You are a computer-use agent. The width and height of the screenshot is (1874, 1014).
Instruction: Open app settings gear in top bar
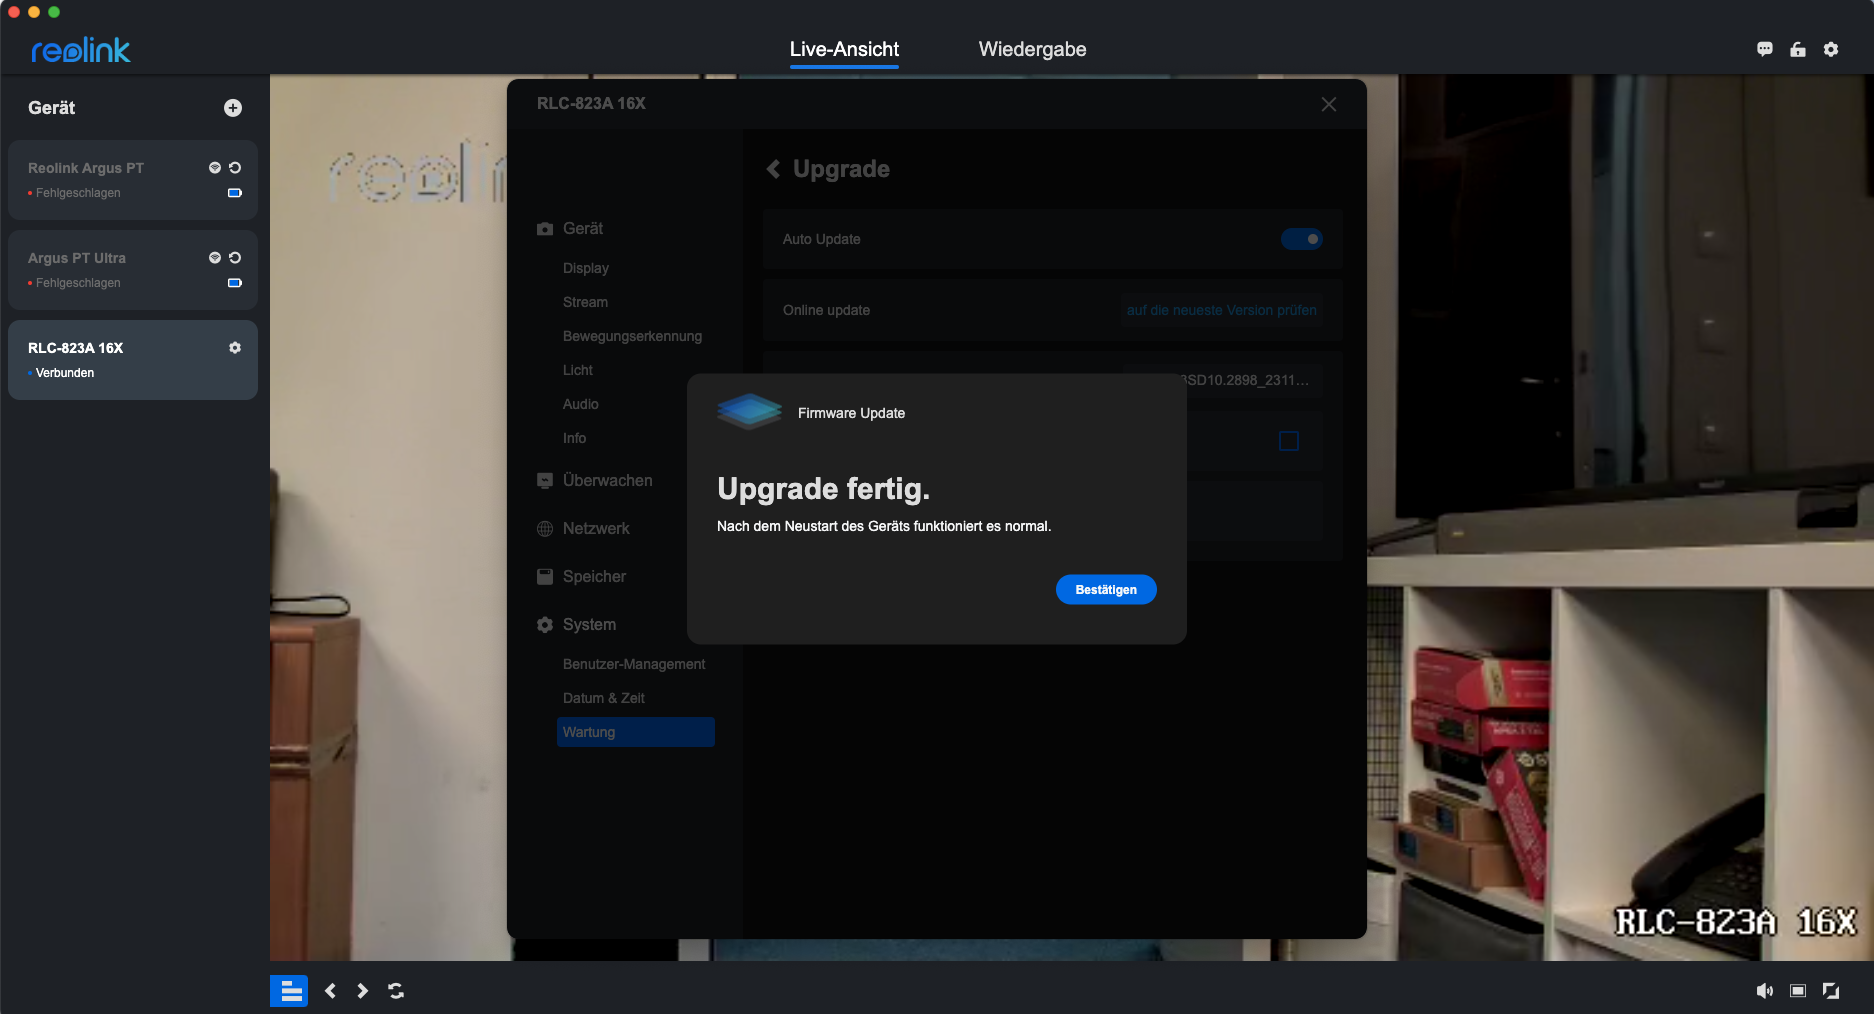1831,49
